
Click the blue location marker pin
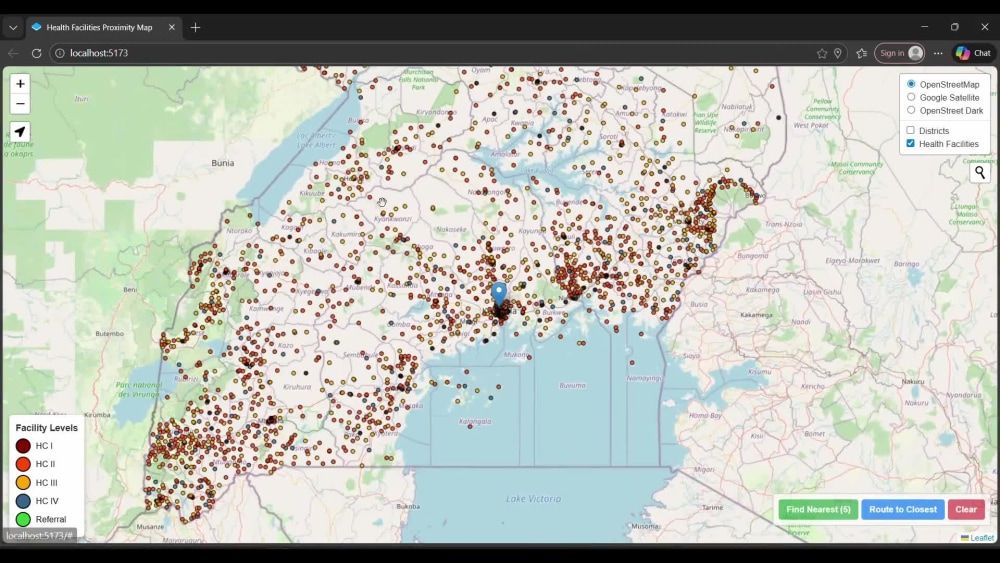(499, 294)
